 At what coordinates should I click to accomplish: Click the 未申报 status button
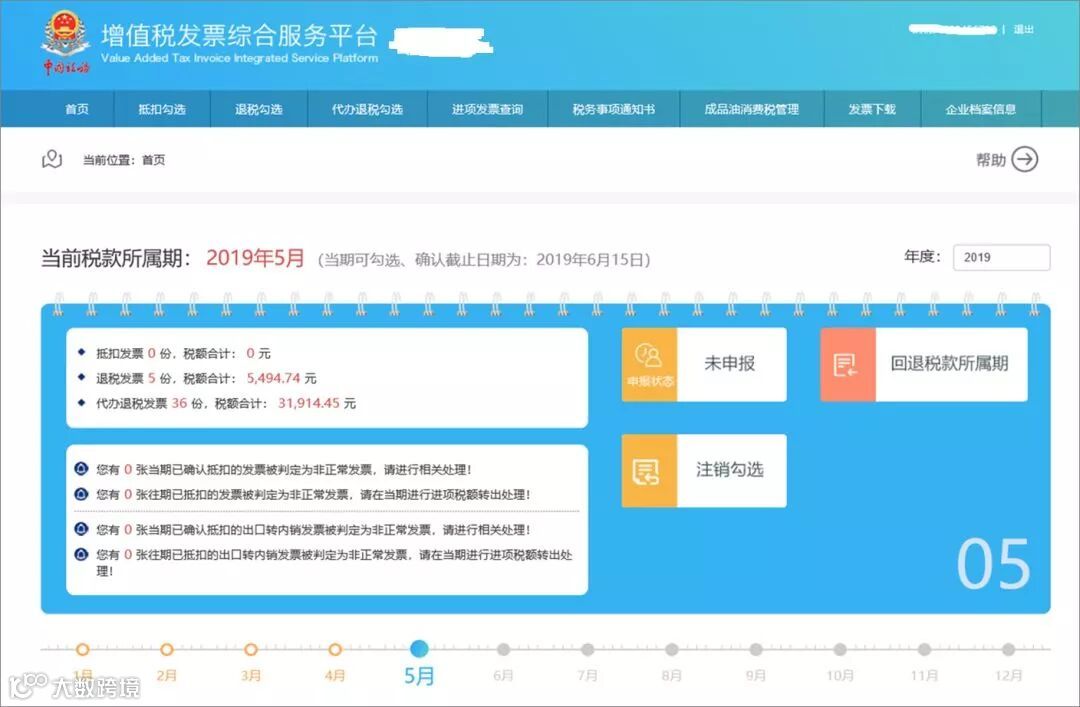[730, 364]
